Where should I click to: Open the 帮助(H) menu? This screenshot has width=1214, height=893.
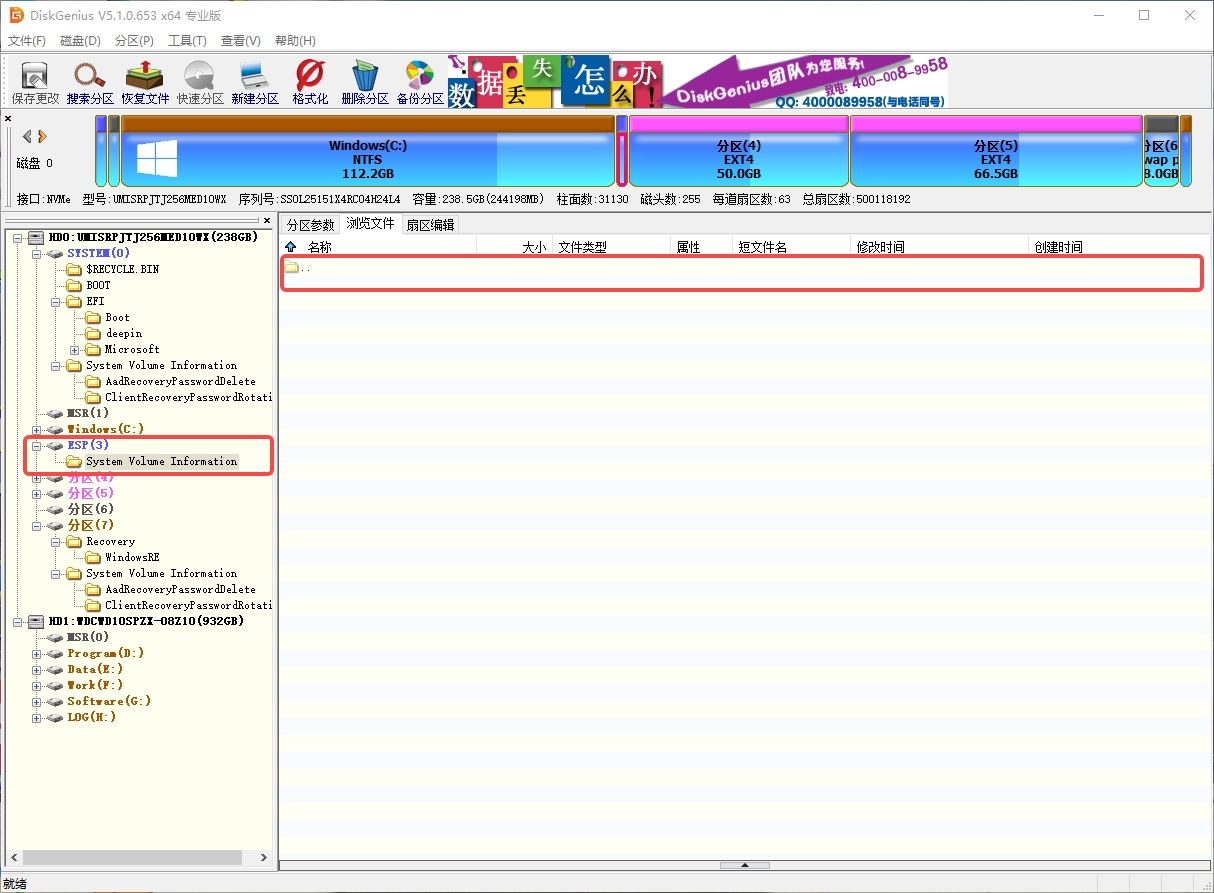(x=295, y=41)
